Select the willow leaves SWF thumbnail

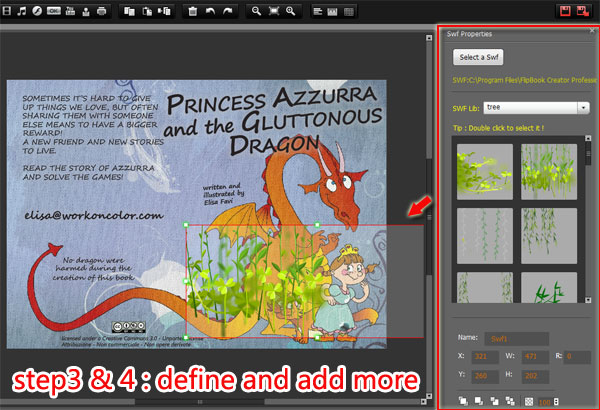coord(549,236)
